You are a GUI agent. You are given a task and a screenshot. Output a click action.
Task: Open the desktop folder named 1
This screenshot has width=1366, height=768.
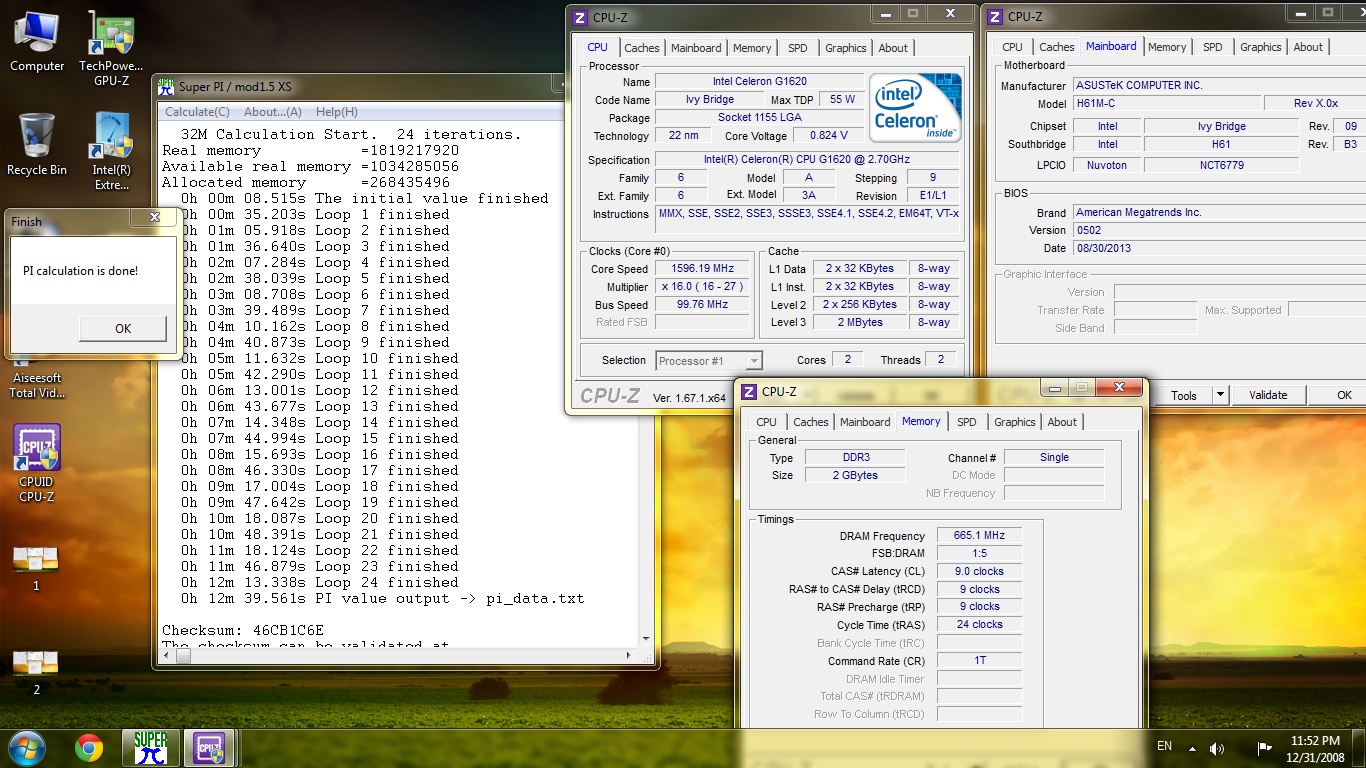coord(37,567)
